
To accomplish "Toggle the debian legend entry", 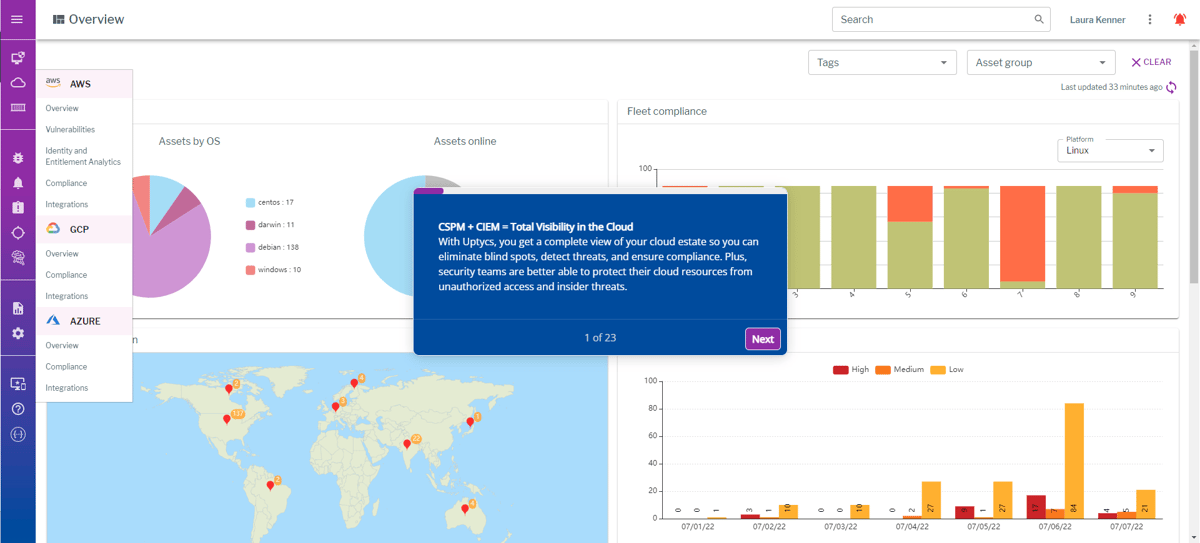I will click(x=272, y=247).
